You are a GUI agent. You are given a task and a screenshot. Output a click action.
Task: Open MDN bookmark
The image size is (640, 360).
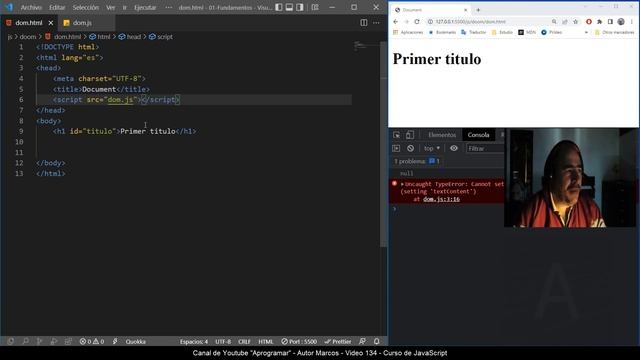coord(527,32)
